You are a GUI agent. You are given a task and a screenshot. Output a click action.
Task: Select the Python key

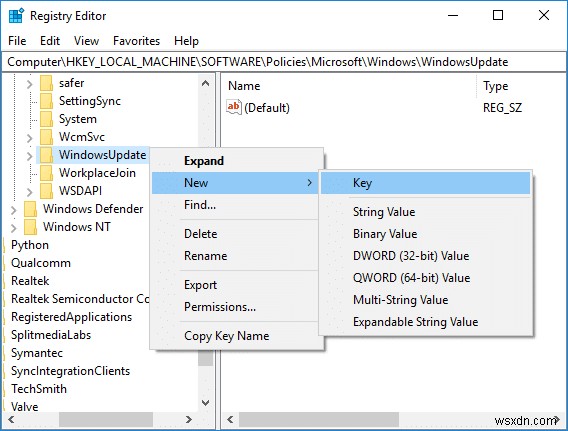[30, 245]
